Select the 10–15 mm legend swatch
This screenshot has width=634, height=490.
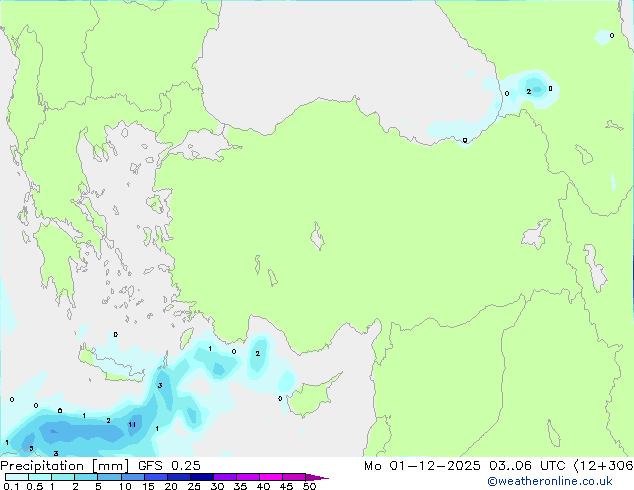[x=132, y=477]
